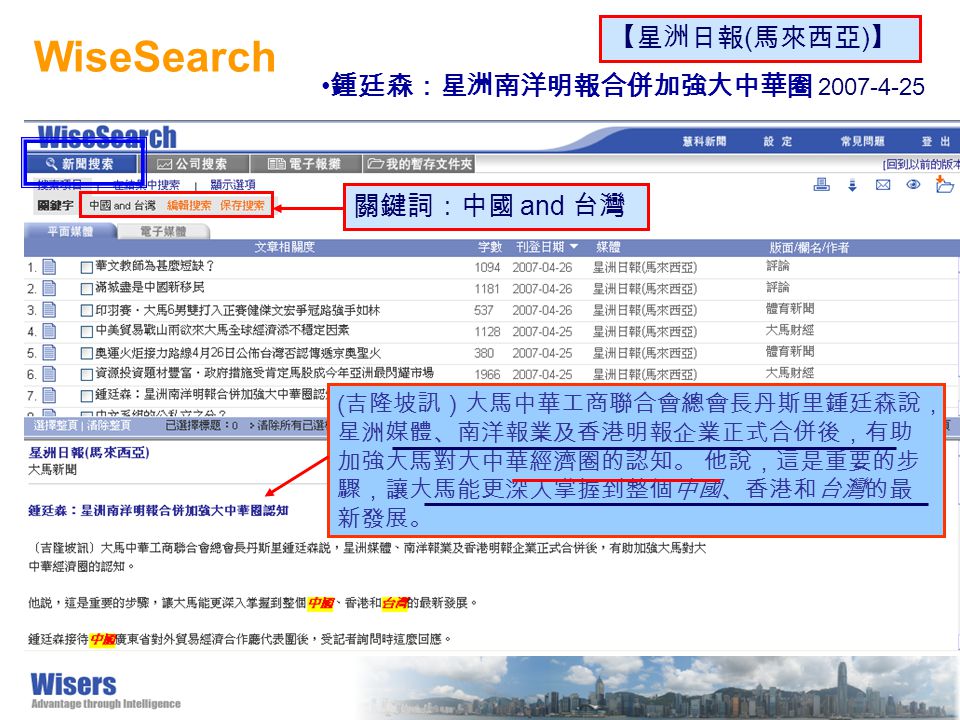The width and height of the screenshot is (960, 720).
Task: Open the document icon for result 1
Action: (49, 267)
